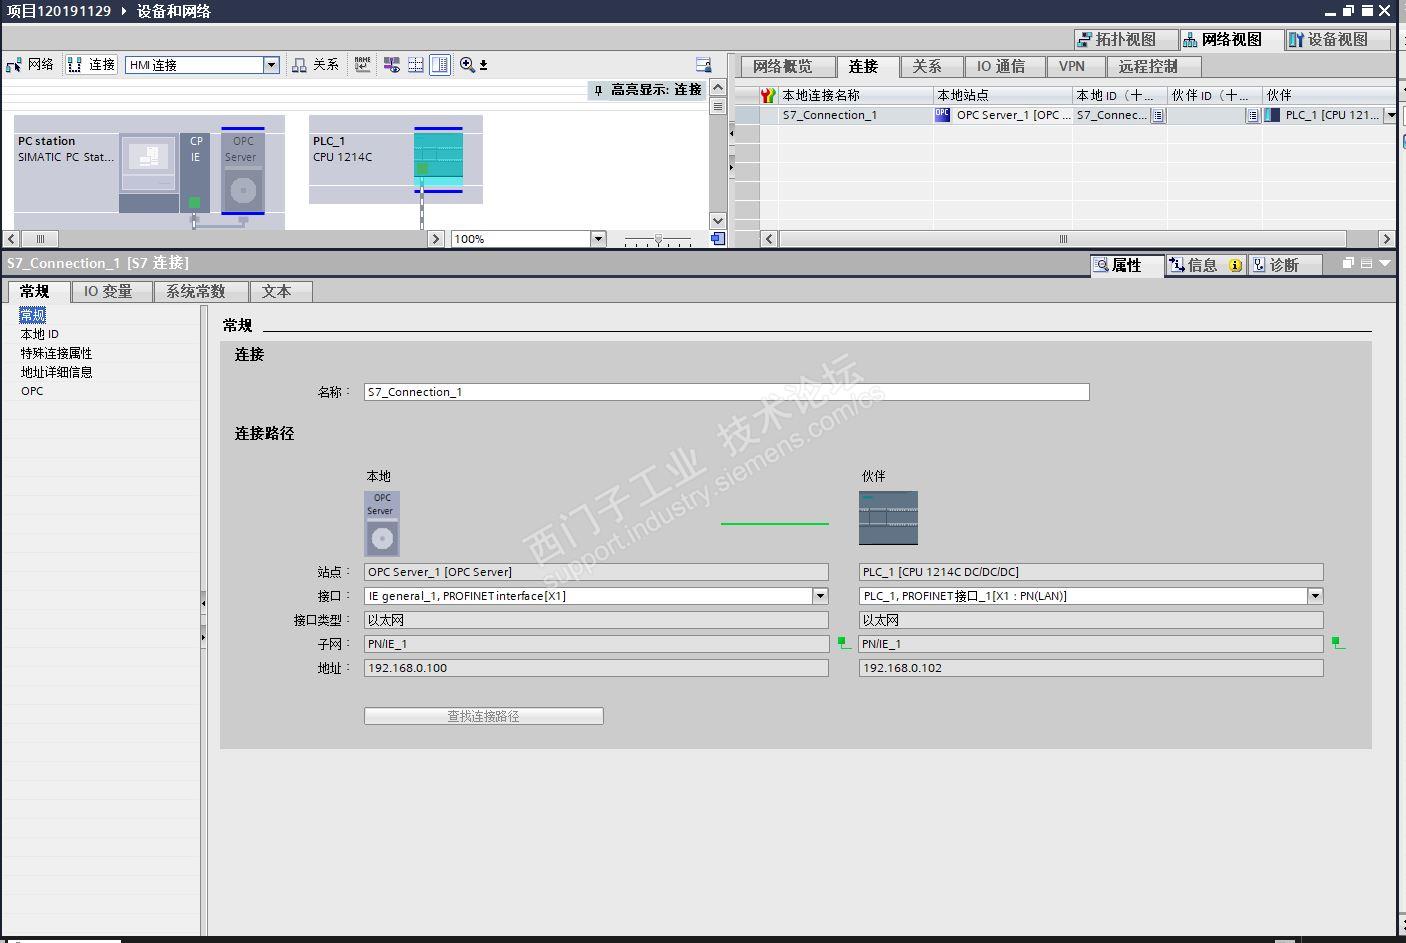1406x943 pixels.
Task: Click the partner subnet PN/IE_1 go-to icon
Action: [x=1338, y=644]
